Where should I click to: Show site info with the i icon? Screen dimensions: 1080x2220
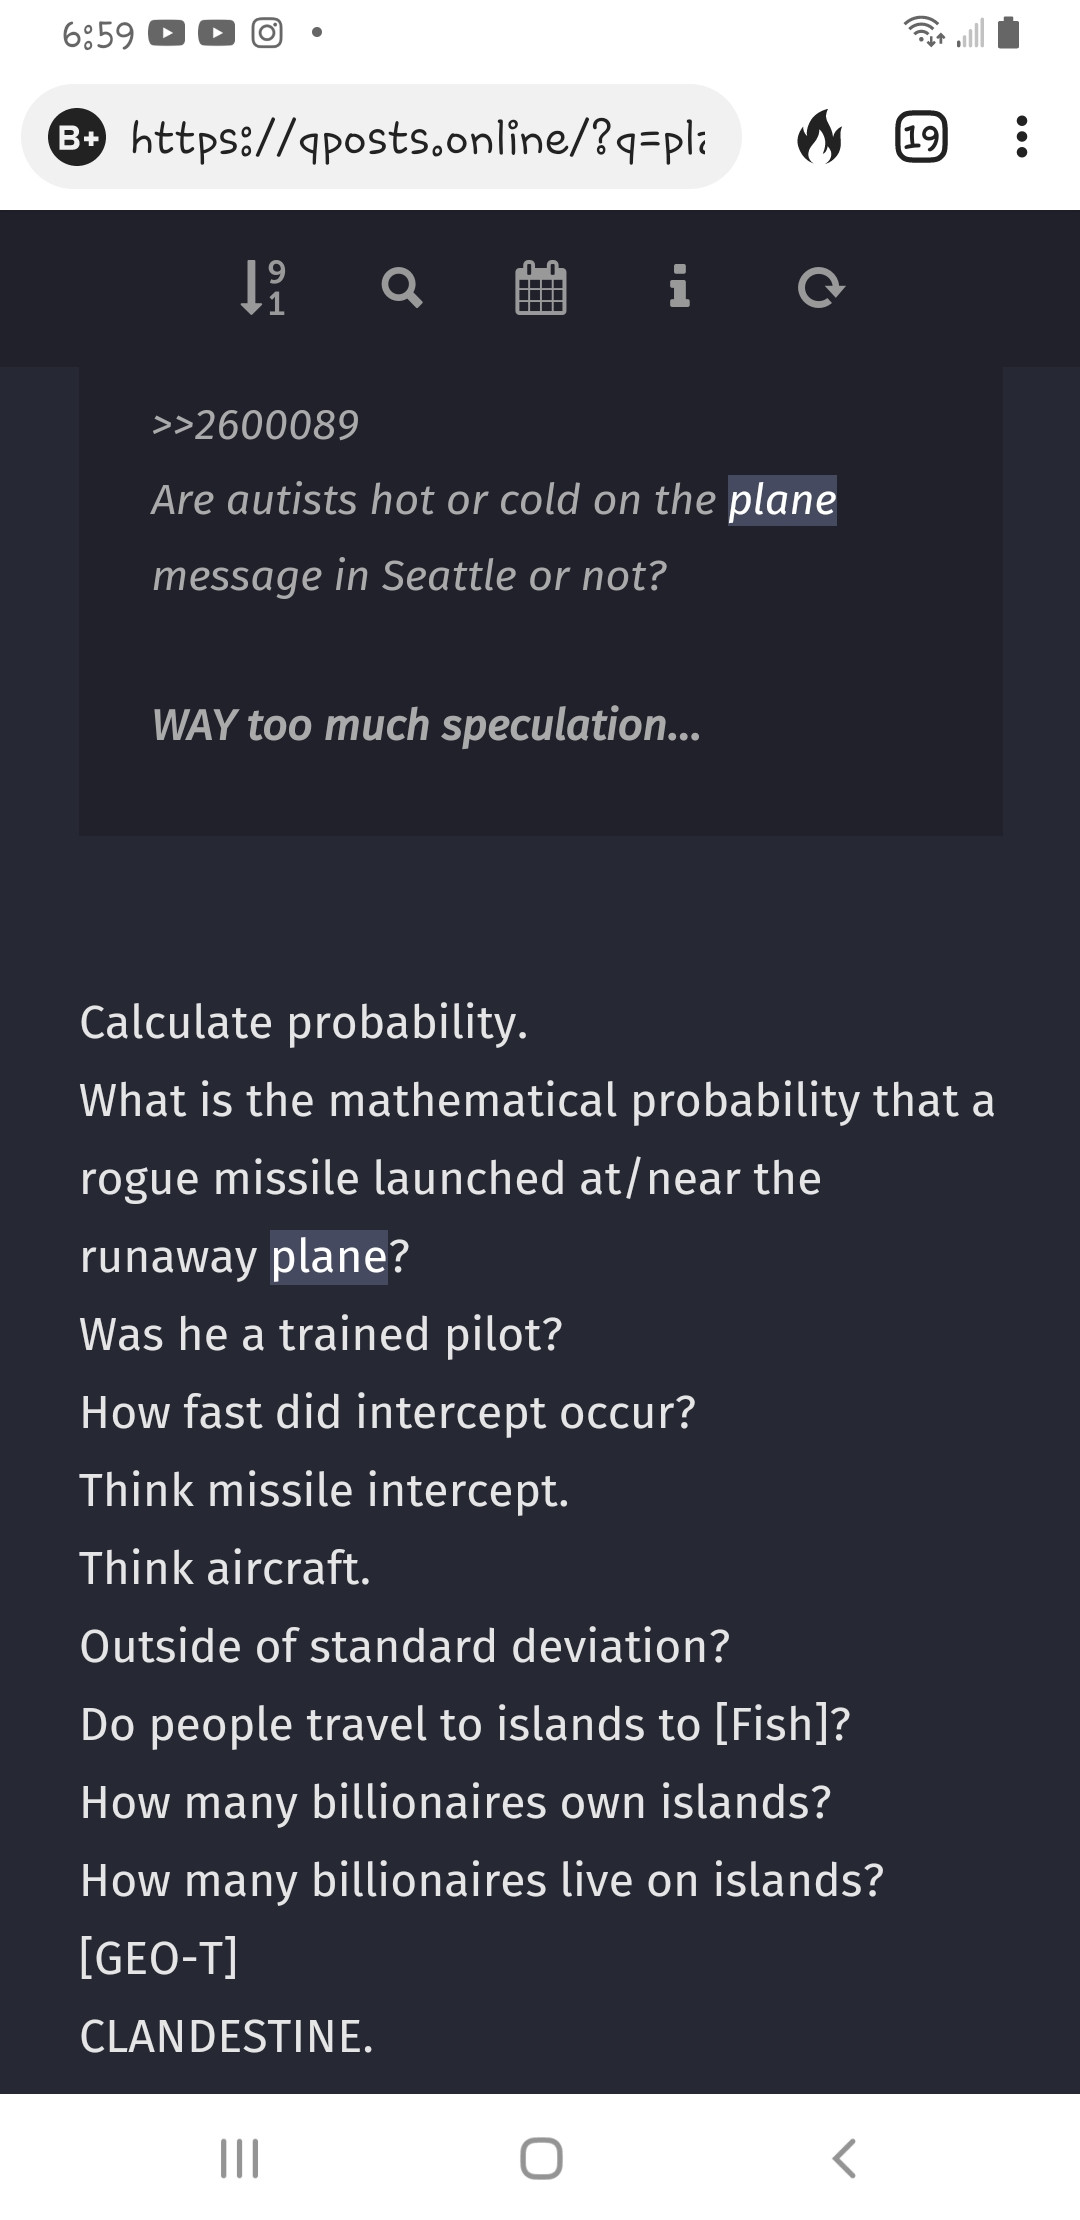pos(680,287)
